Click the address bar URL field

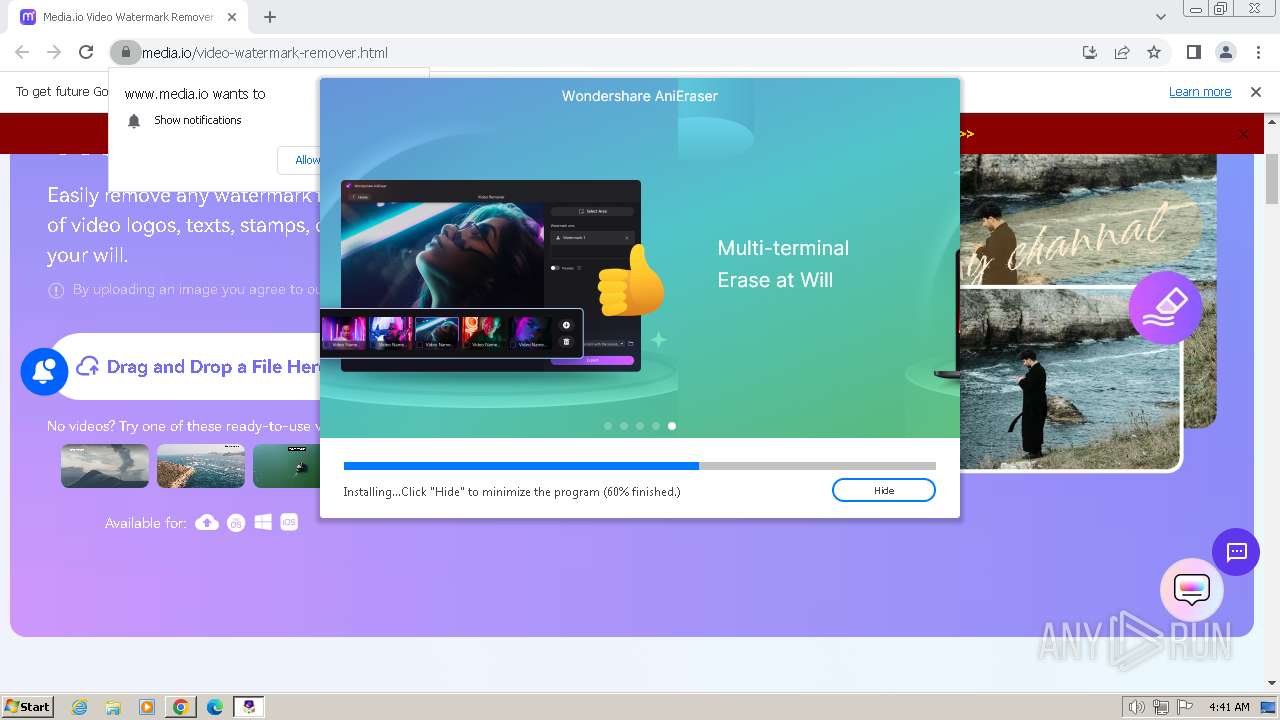tap(600, 52)
